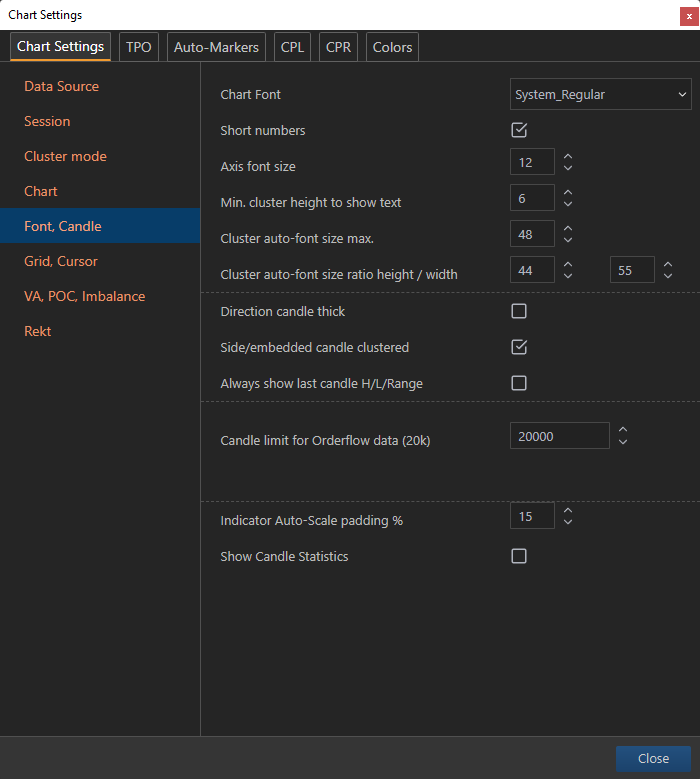The width and height of the screenshot is (700, 779).
Task: Enable Always show last candle H/L/Range
Action: point(519,383)
